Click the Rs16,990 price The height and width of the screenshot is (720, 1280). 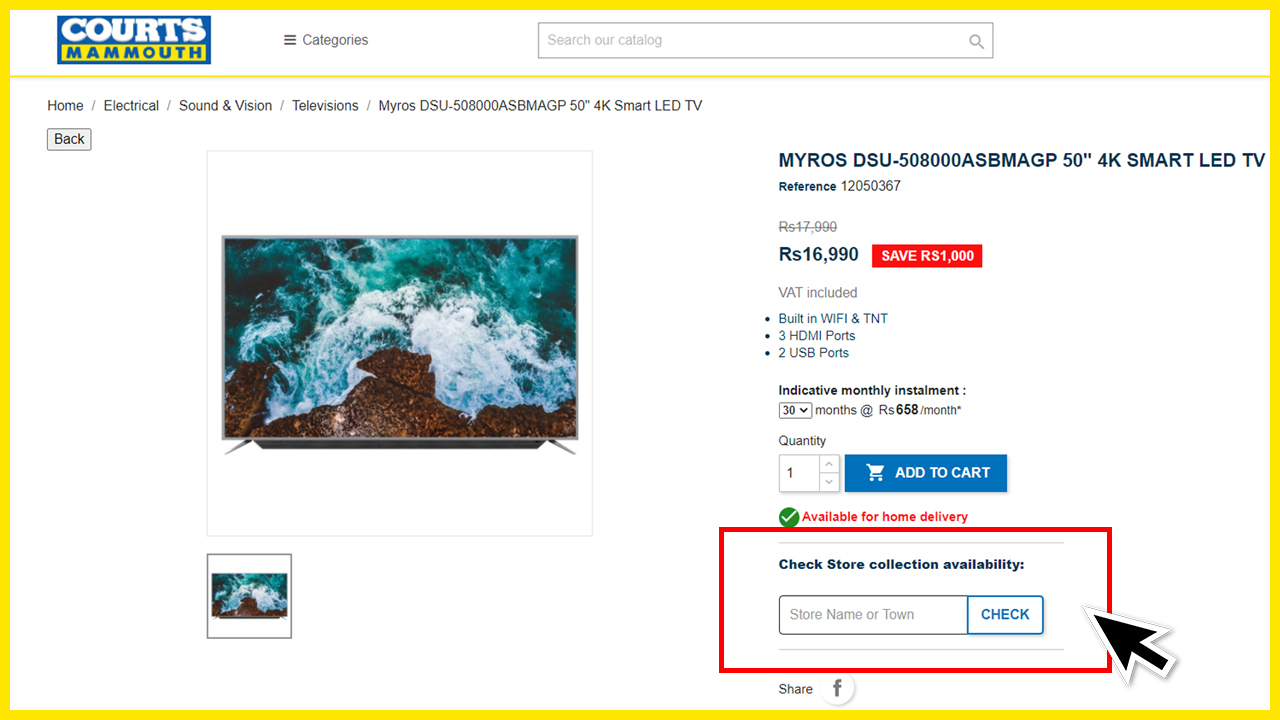click(818, 254)
